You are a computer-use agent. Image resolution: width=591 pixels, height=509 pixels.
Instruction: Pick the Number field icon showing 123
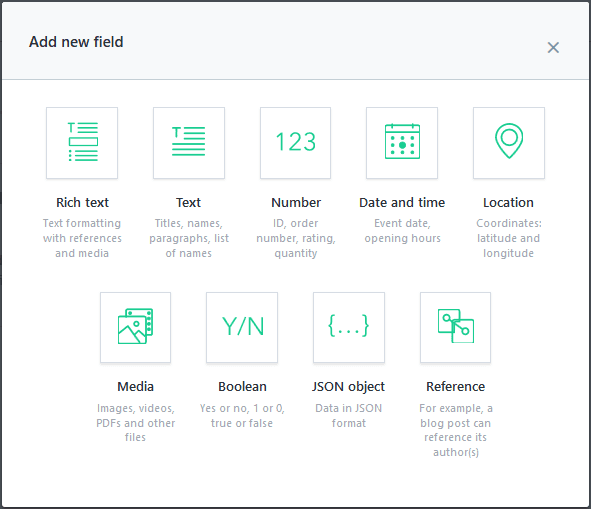[296, 143]
